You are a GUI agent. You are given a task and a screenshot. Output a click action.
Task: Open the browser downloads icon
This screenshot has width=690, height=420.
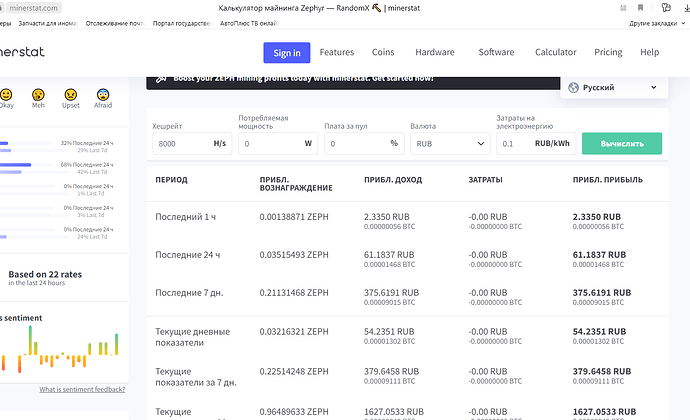pyautogui.click(x=687, y=8)
